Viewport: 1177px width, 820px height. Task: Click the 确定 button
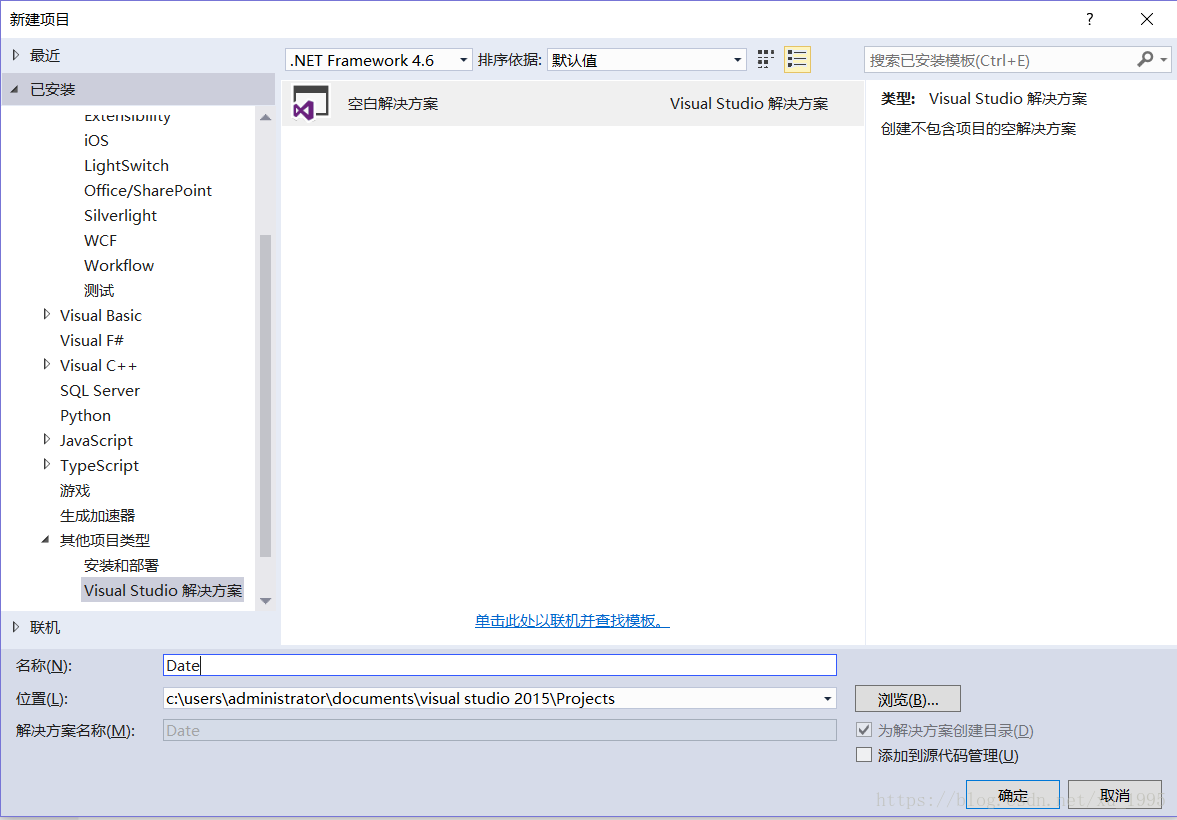tap(1013, 794)
